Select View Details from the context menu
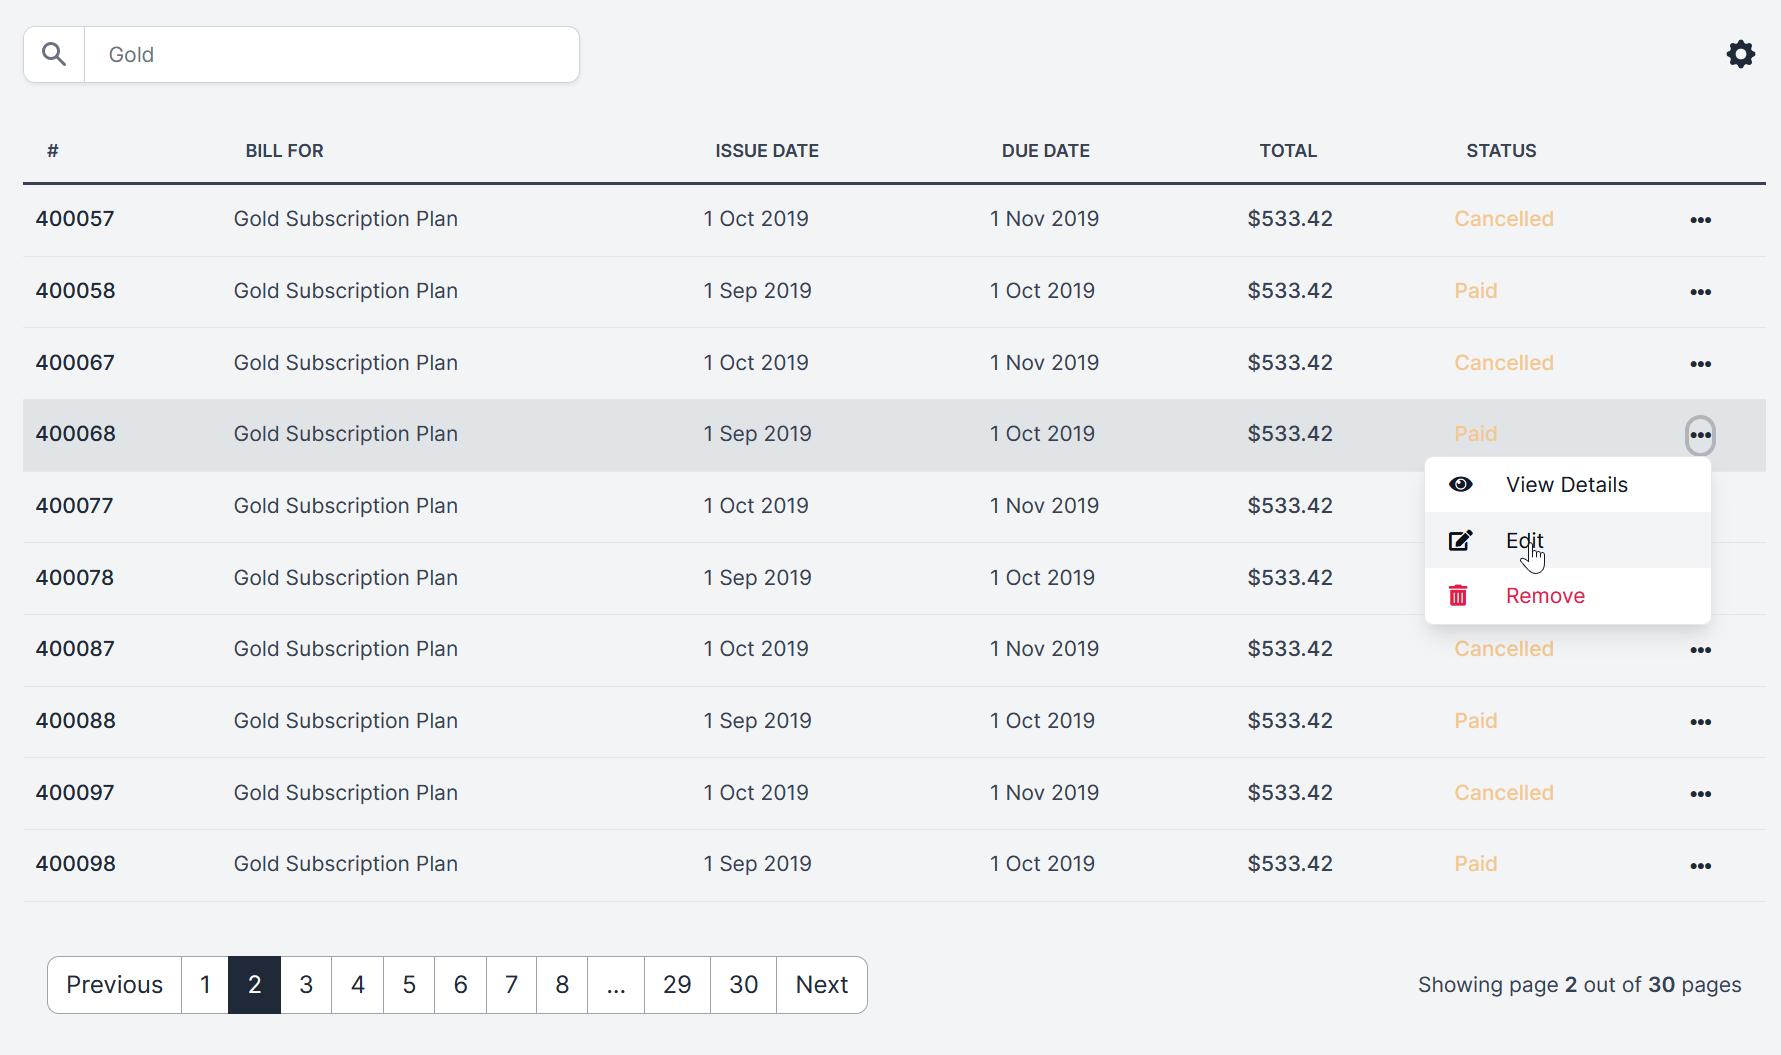The height and width of the screenshot is (1055, 1781). point(1566,485)
